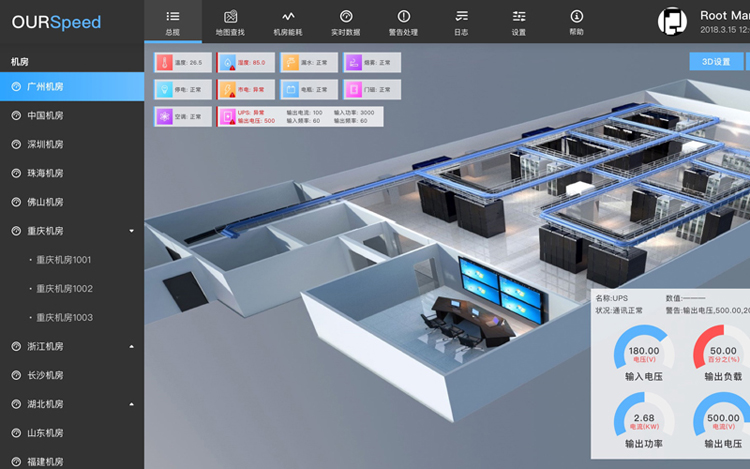This screenshot has width=750, height=469.
Task: Open the 地图查找 map search icon
Action: click(230, 17)
